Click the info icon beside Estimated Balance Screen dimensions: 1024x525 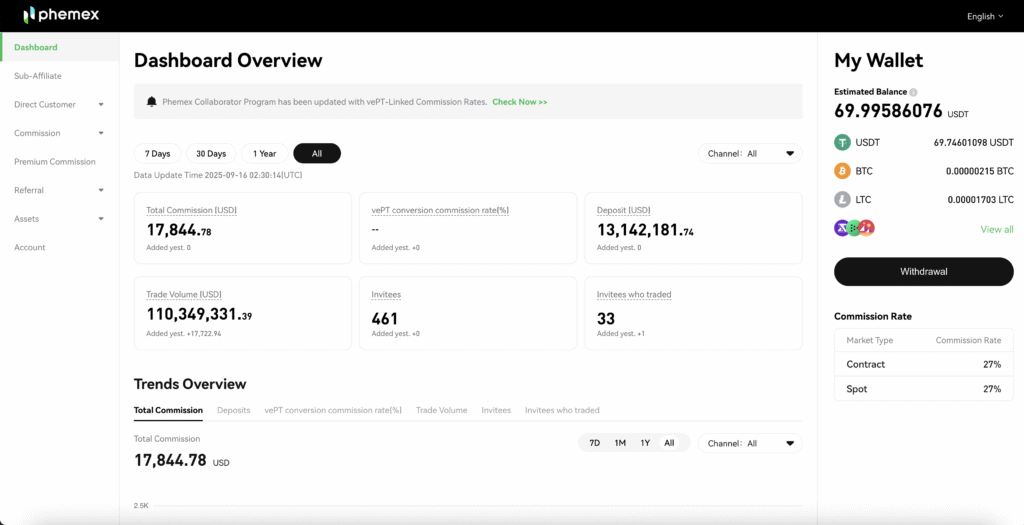pos(913,92)
